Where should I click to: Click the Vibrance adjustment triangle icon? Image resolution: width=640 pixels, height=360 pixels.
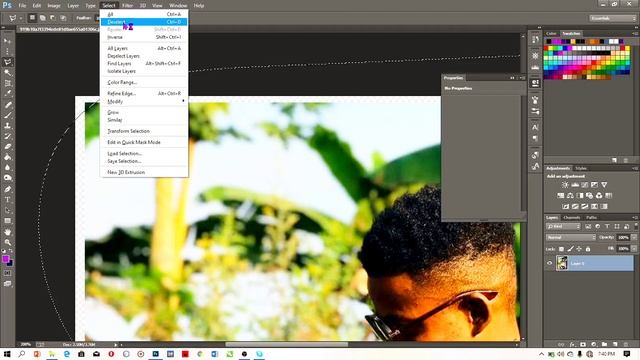(604, 185)
